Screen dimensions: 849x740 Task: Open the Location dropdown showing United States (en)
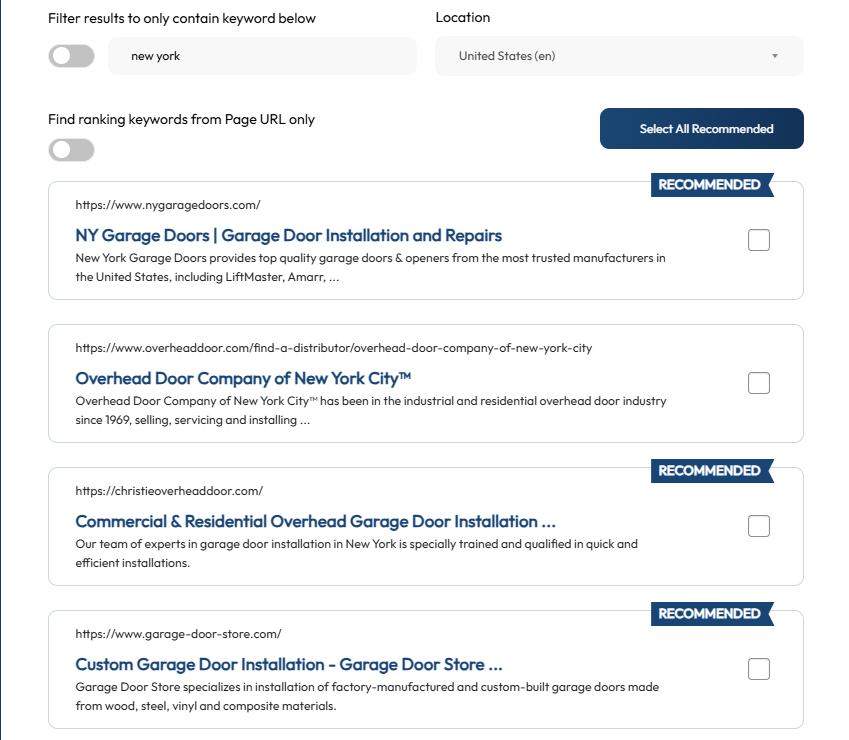click(619, 56)
